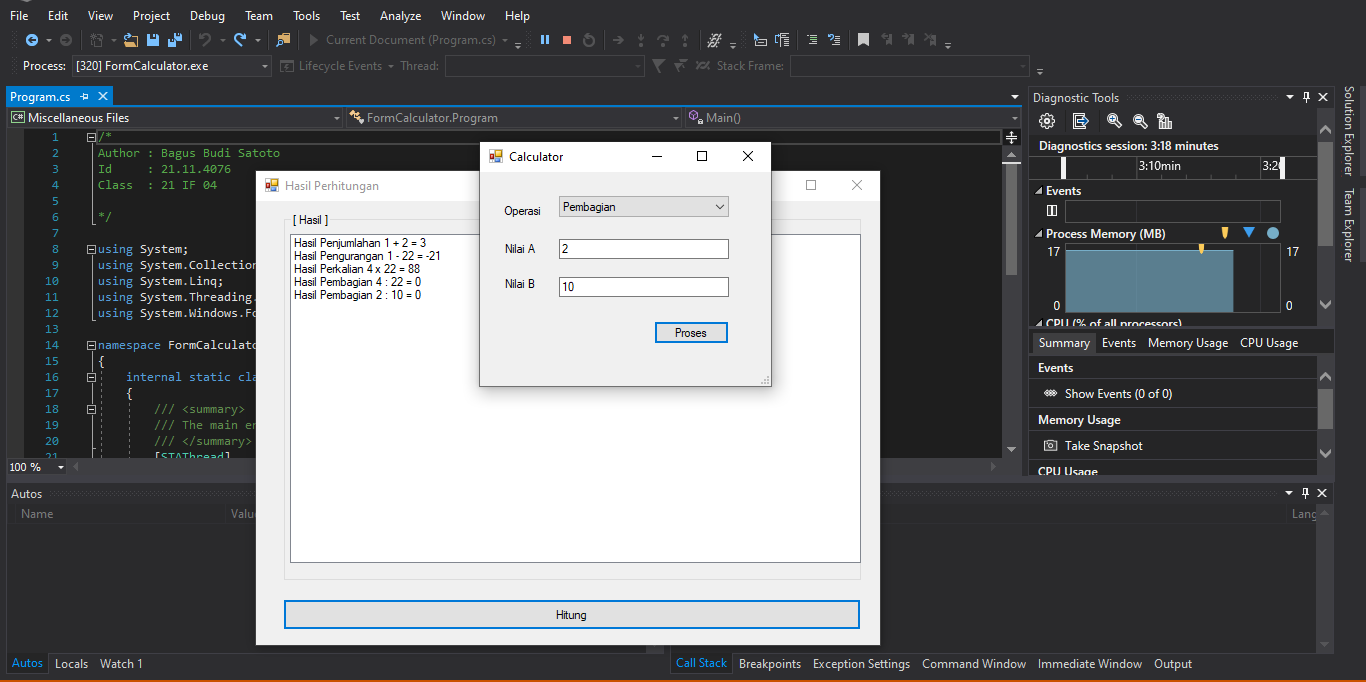The width and height of the screenshot is (1366, 682).
Task: Open the Debug menu
Action: click(x=207, y=15)
